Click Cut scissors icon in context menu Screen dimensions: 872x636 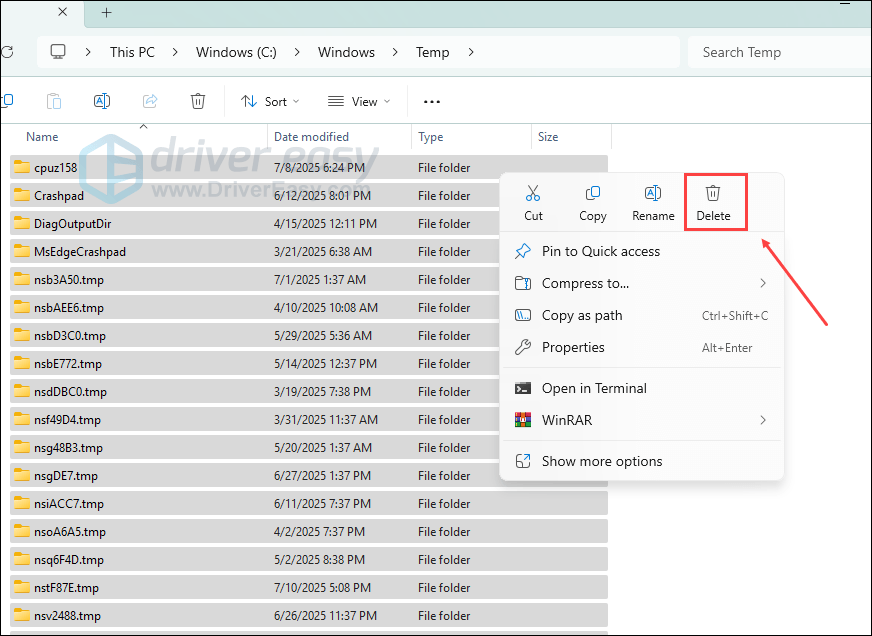coord(533,194)
